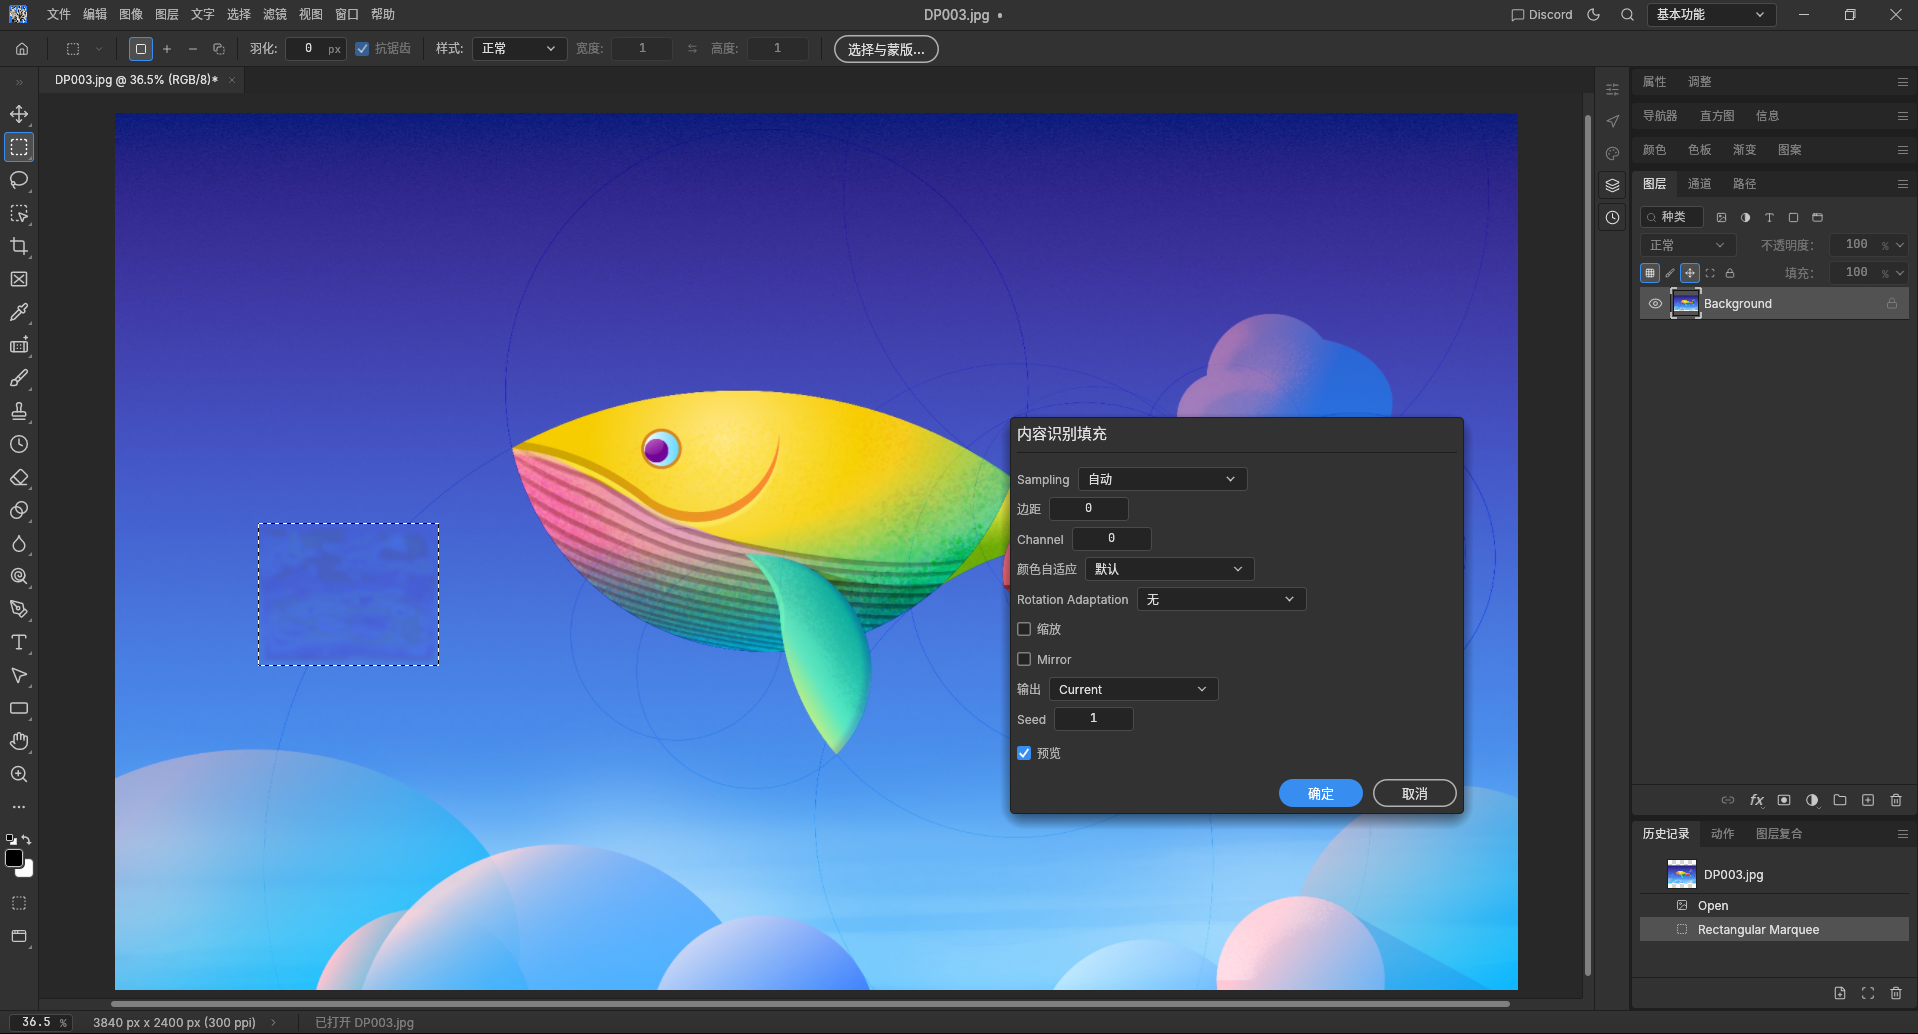Click the Discord link

pos(1541,15)
